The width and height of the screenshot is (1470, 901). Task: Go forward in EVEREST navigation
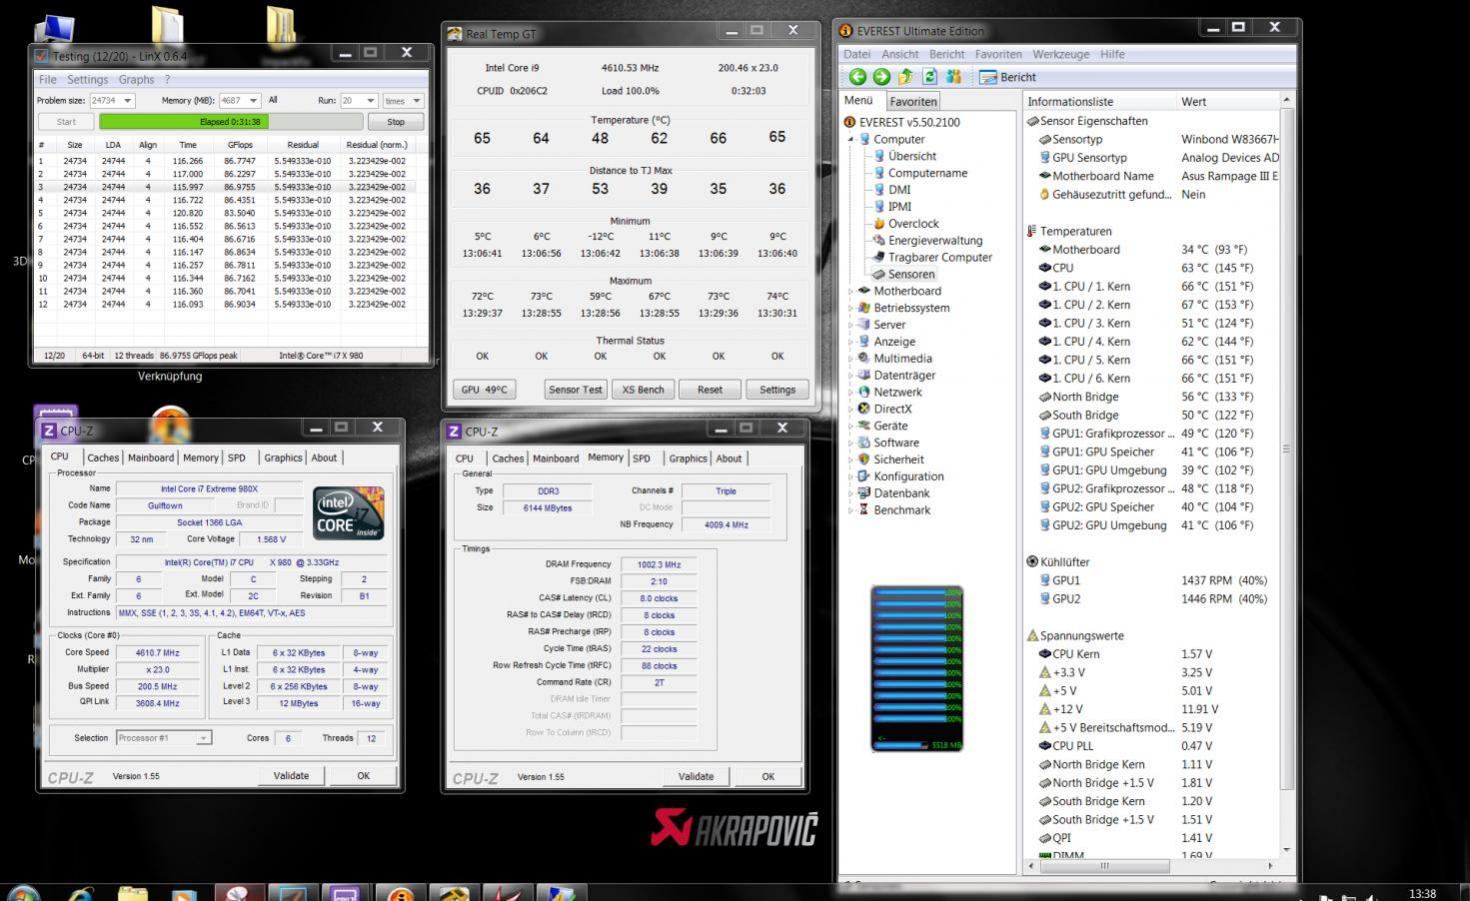[x=881, y=77]
